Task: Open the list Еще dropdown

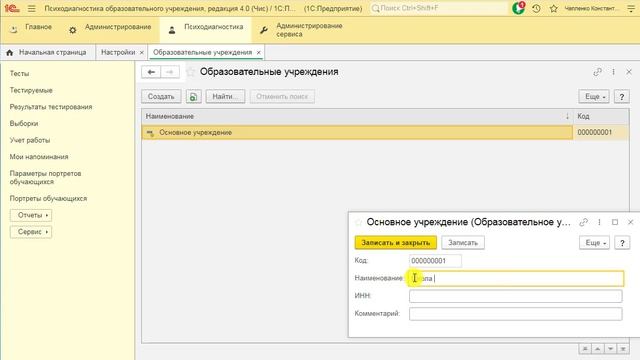Action: pos(594,97)
